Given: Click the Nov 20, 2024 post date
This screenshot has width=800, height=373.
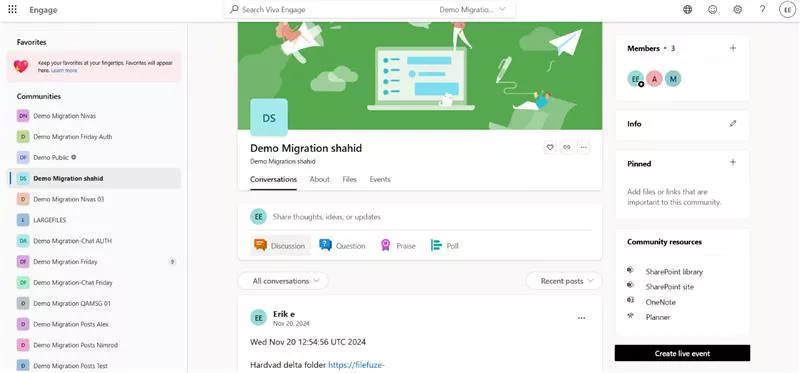Looking at the screenshot, I should pyautogui.click(x=291, y=324).
